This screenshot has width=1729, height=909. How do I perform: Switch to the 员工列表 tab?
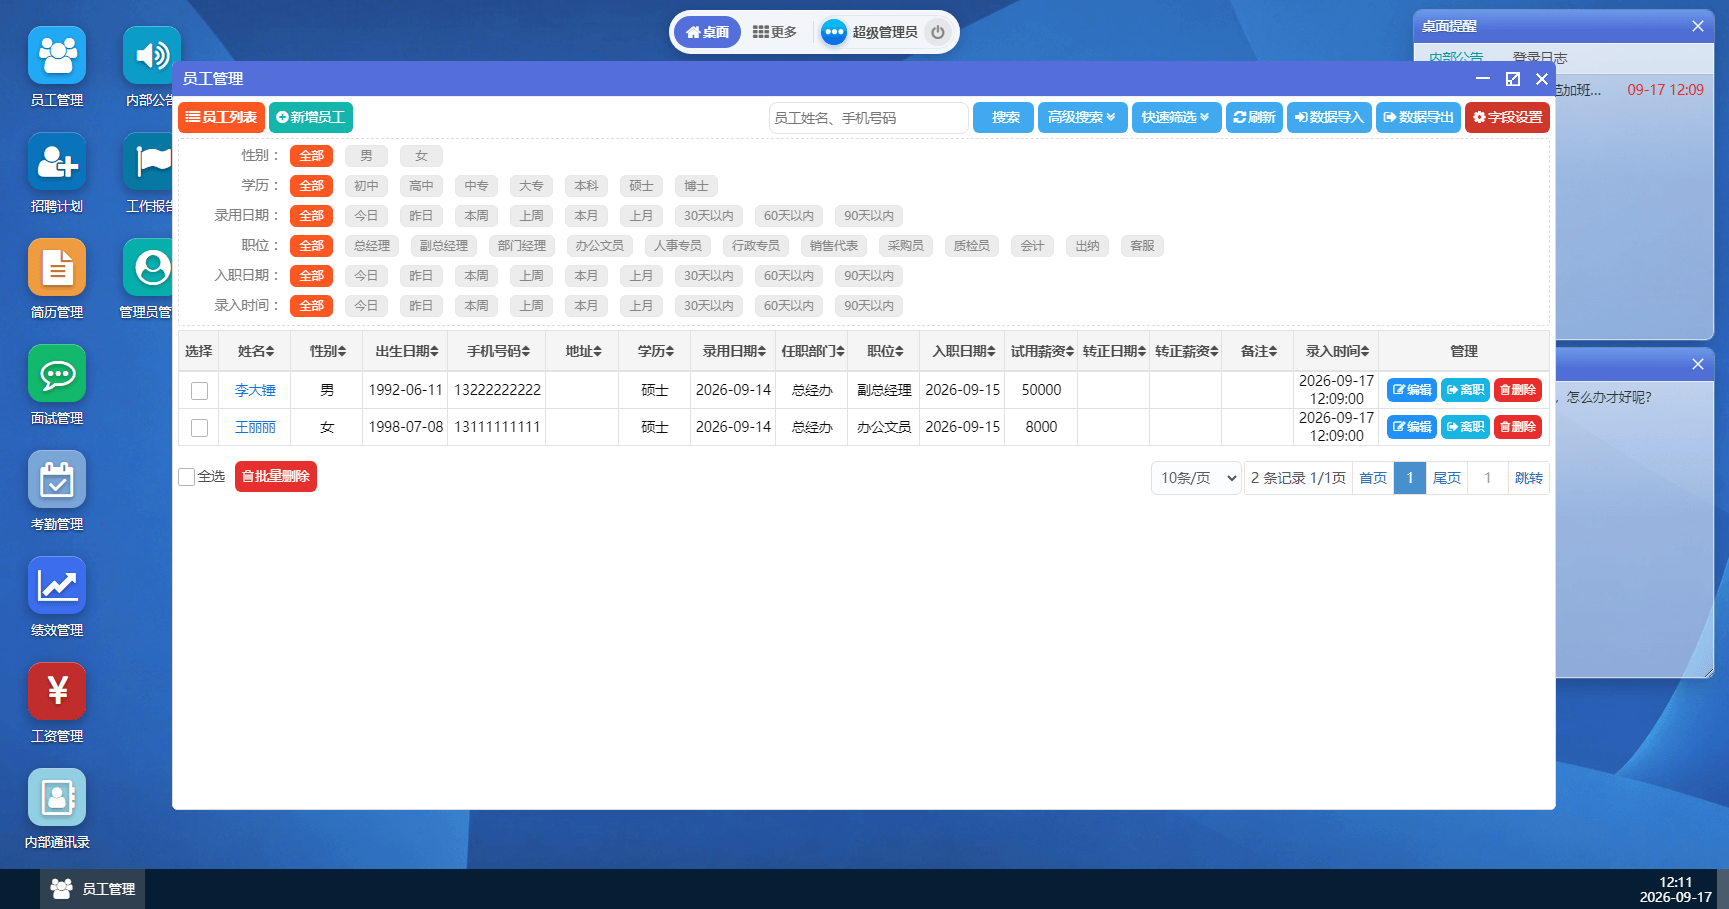click(x=221, y=117)
